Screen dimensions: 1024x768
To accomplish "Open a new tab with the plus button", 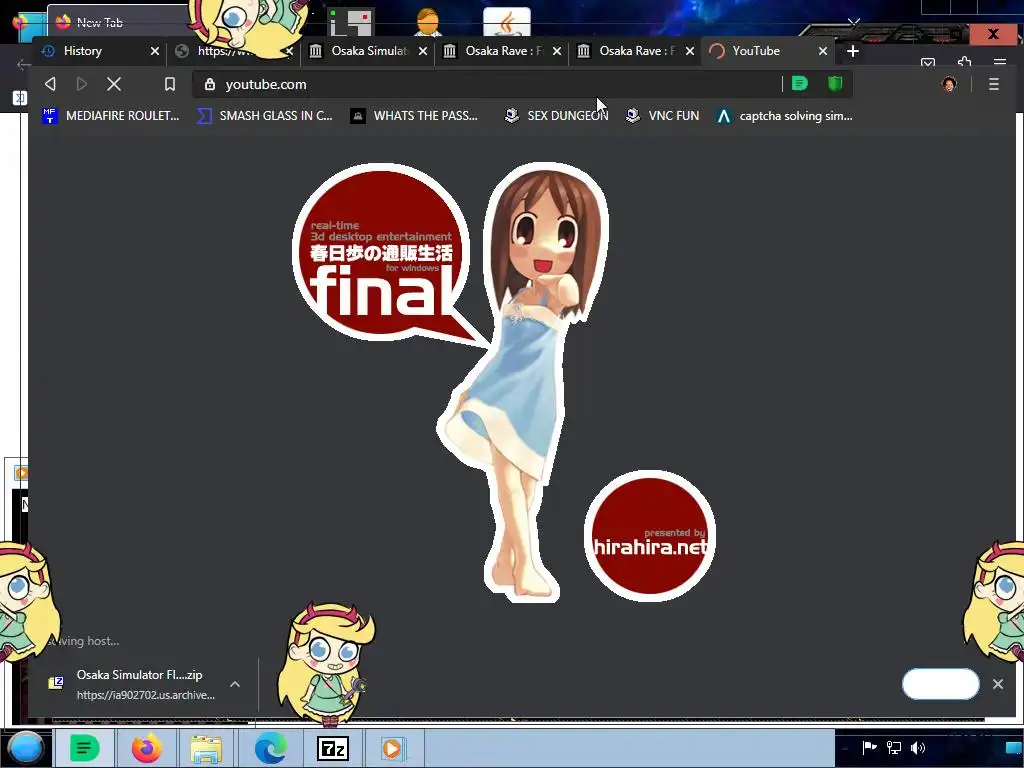I will pos(852,51).
